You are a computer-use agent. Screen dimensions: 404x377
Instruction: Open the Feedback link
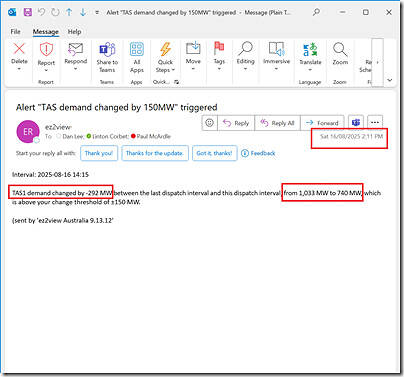pyautogui.click(x=259, y=153)
